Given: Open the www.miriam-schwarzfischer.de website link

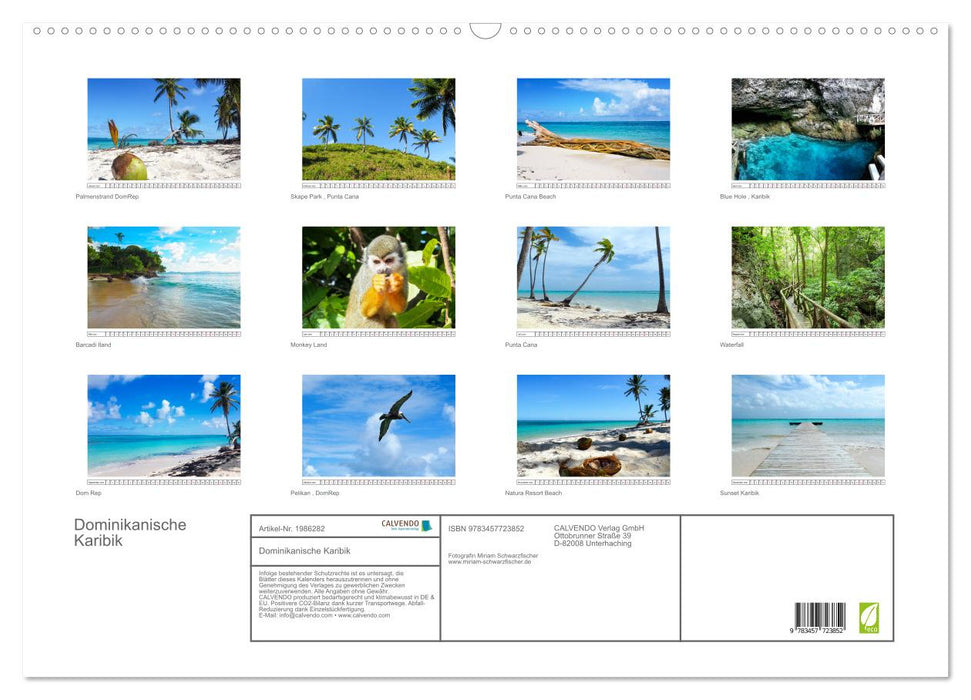Looking at the screenshot, I should [x=489, y=562].
